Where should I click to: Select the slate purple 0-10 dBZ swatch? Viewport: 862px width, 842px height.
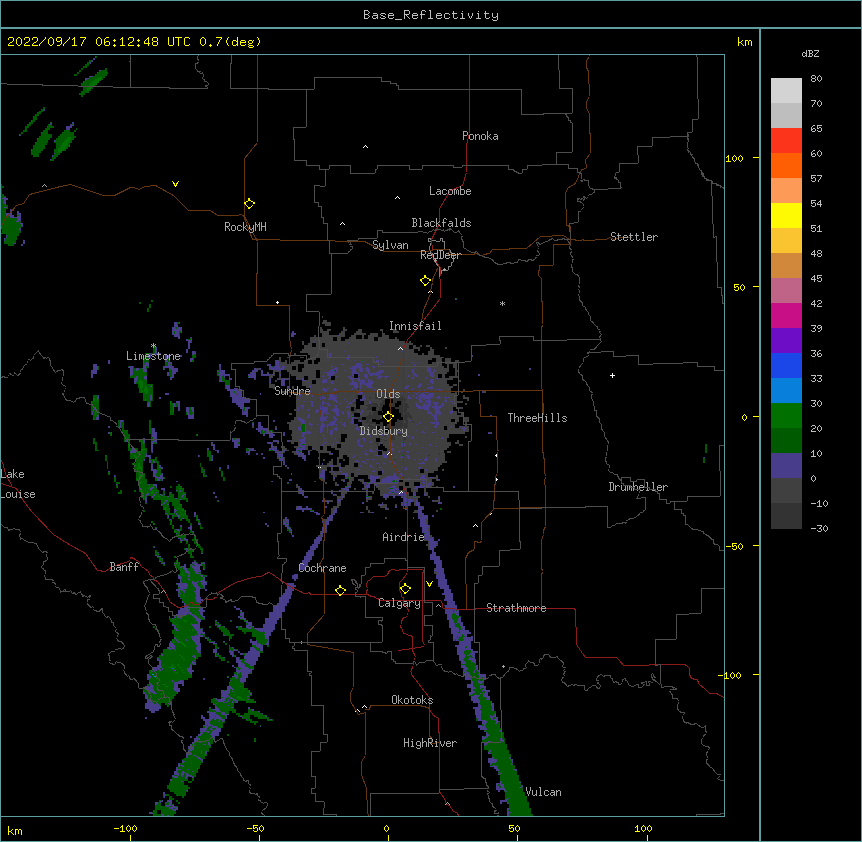(x=786, y=466)
